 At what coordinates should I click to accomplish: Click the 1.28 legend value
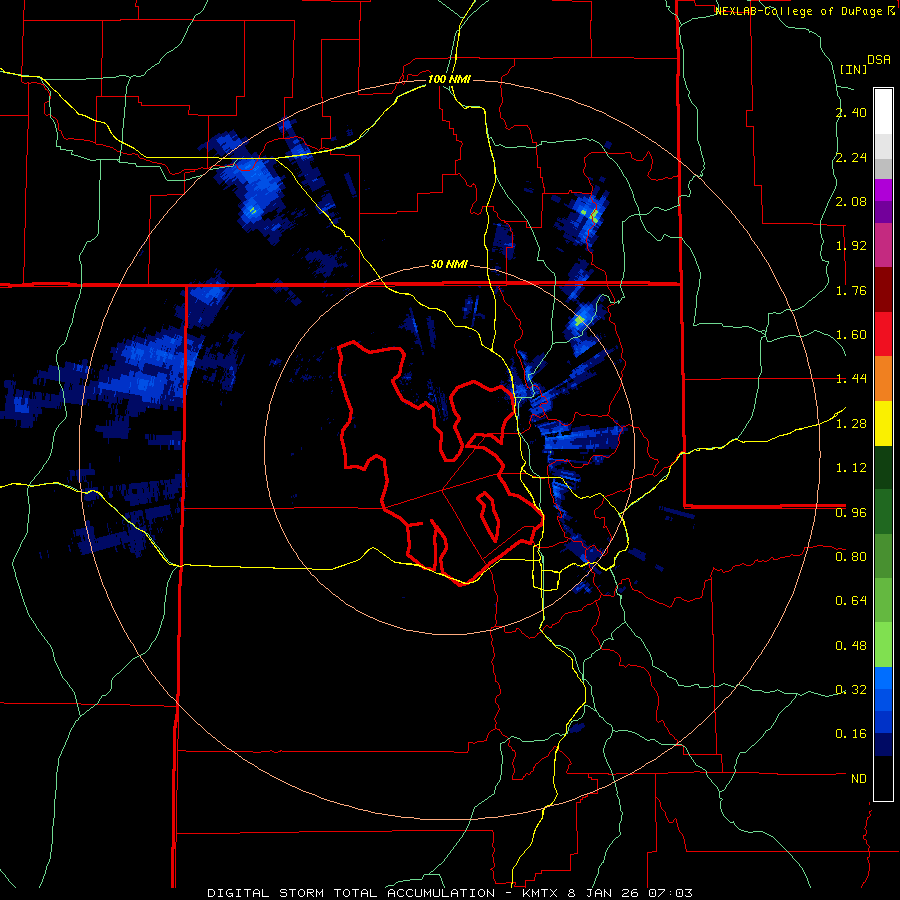pyautogui.click(x=851, y=424)
